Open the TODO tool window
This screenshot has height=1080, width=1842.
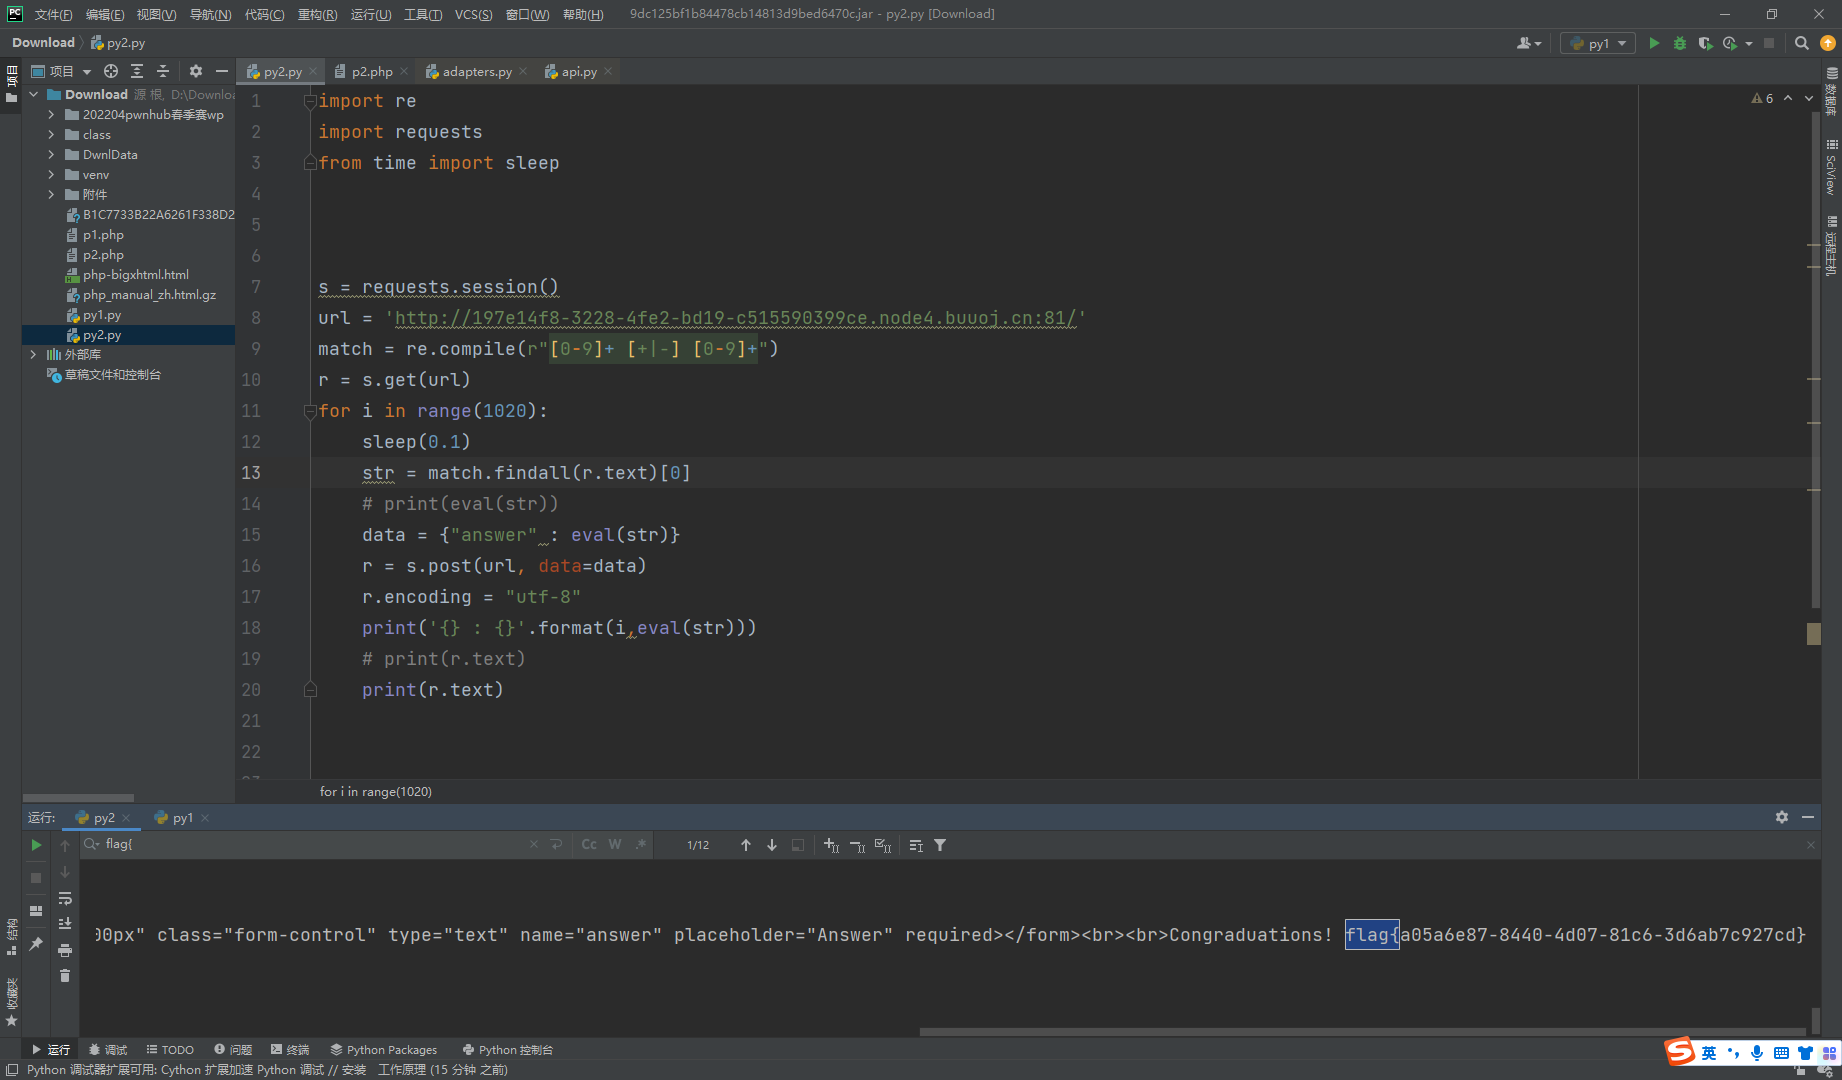pos(170,1049)
